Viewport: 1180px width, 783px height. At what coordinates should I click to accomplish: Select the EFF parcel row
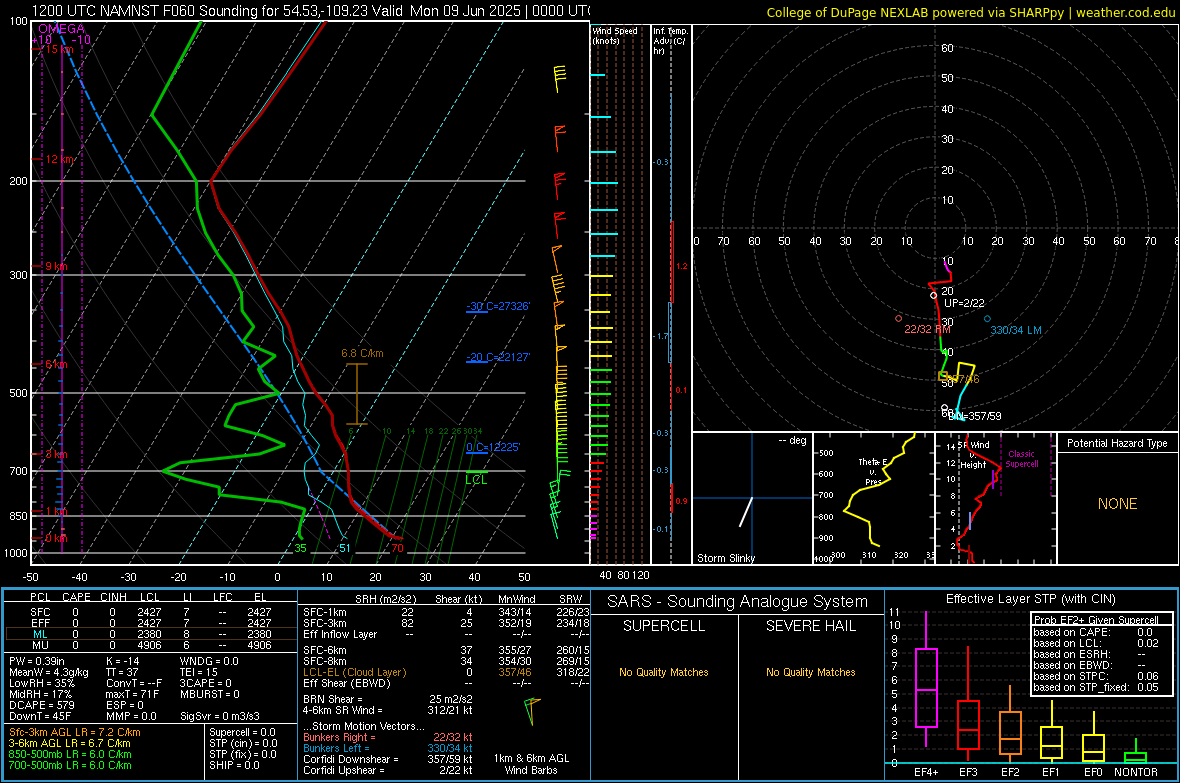tap(151, 623)
